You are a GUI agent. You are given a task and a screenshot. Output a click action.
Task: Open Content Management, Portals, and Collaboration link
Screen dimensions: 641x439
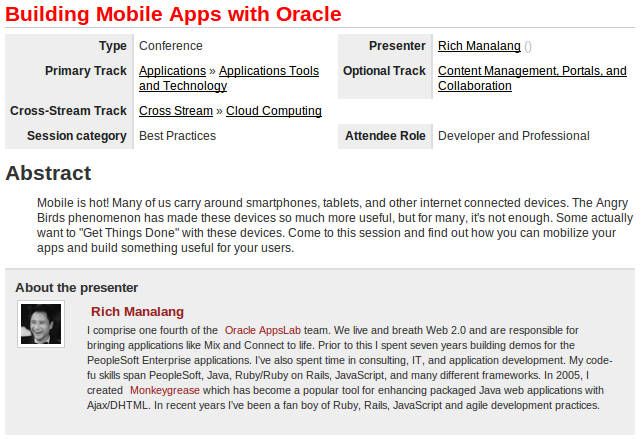pos(532,78)
